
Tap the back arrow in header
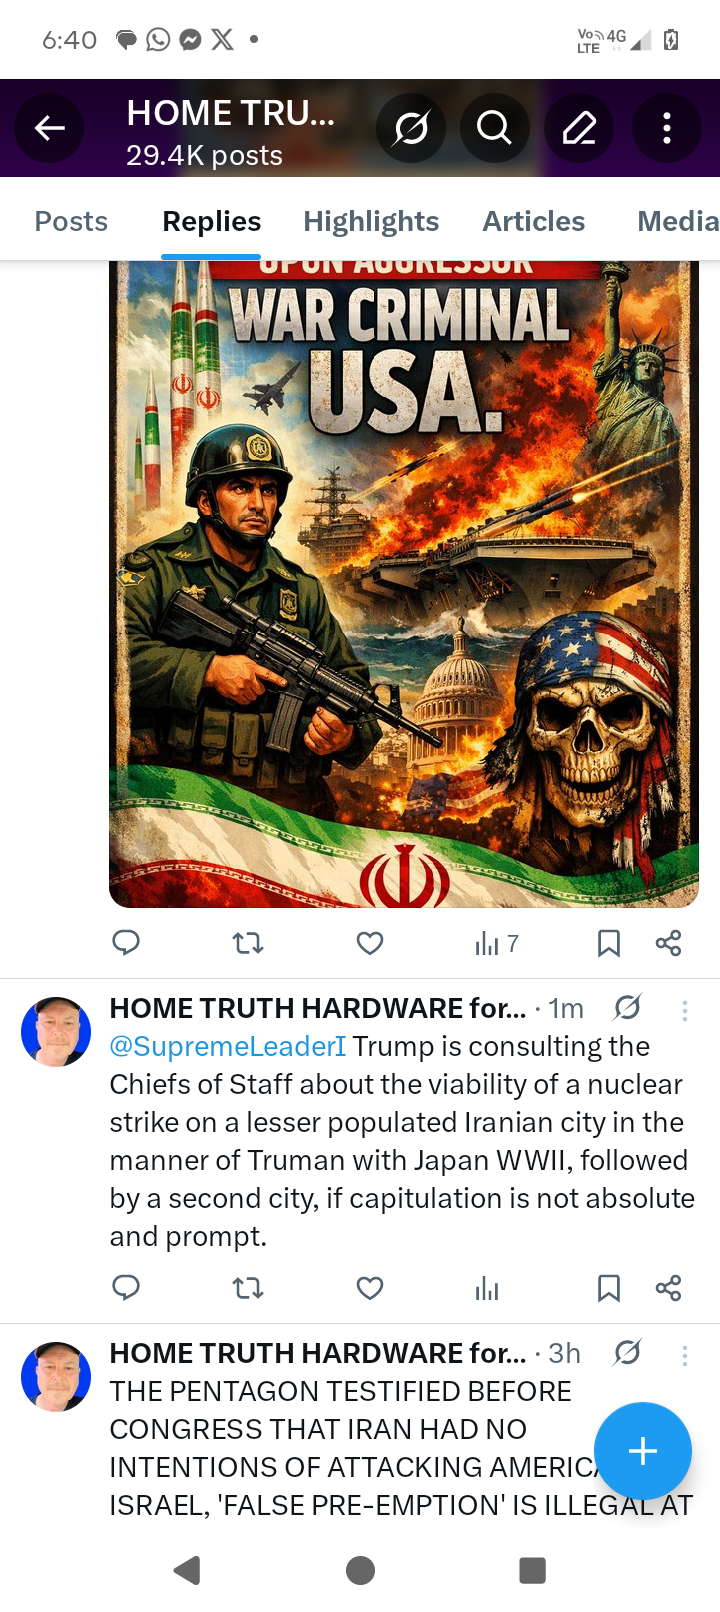pos(49,128)
